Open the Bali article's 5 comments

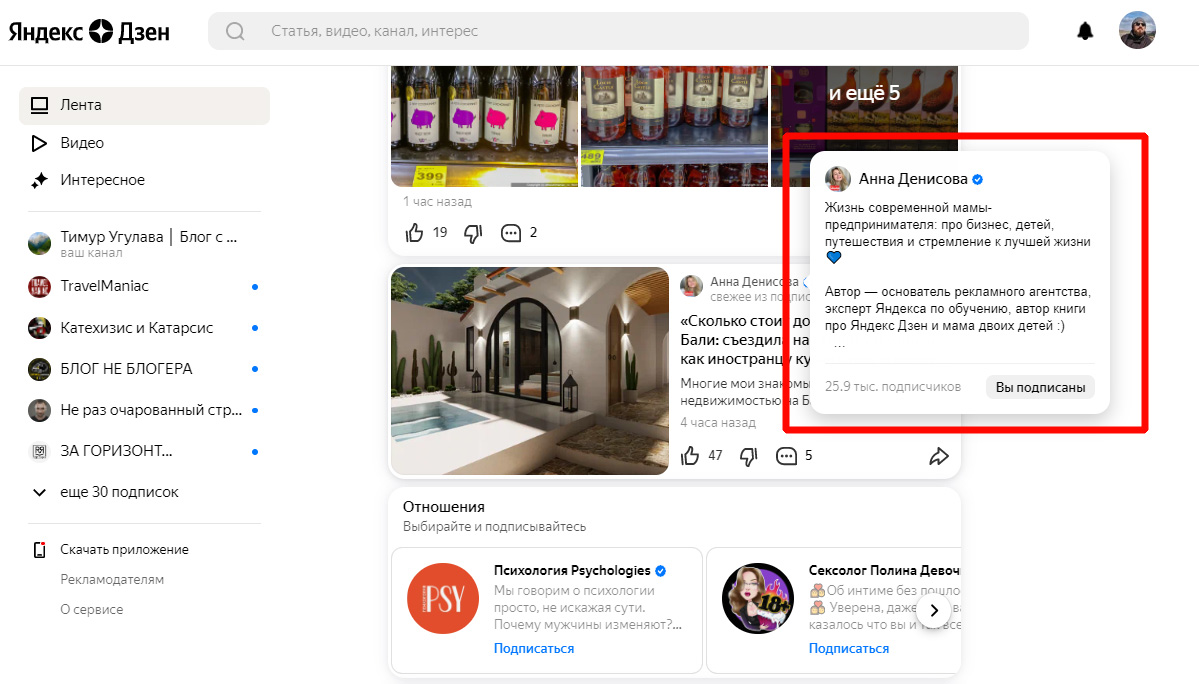(x=794, y=455)
